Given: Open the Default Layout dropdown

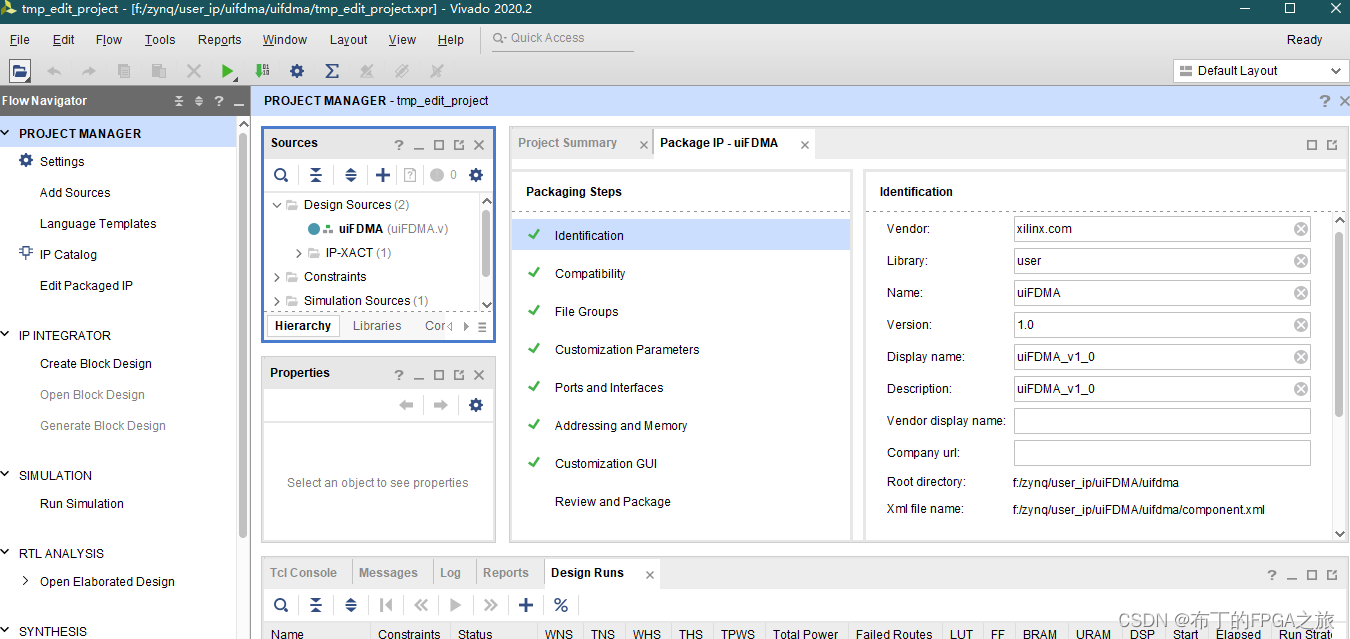Looking at the screenshot, I should [1260, 71].
